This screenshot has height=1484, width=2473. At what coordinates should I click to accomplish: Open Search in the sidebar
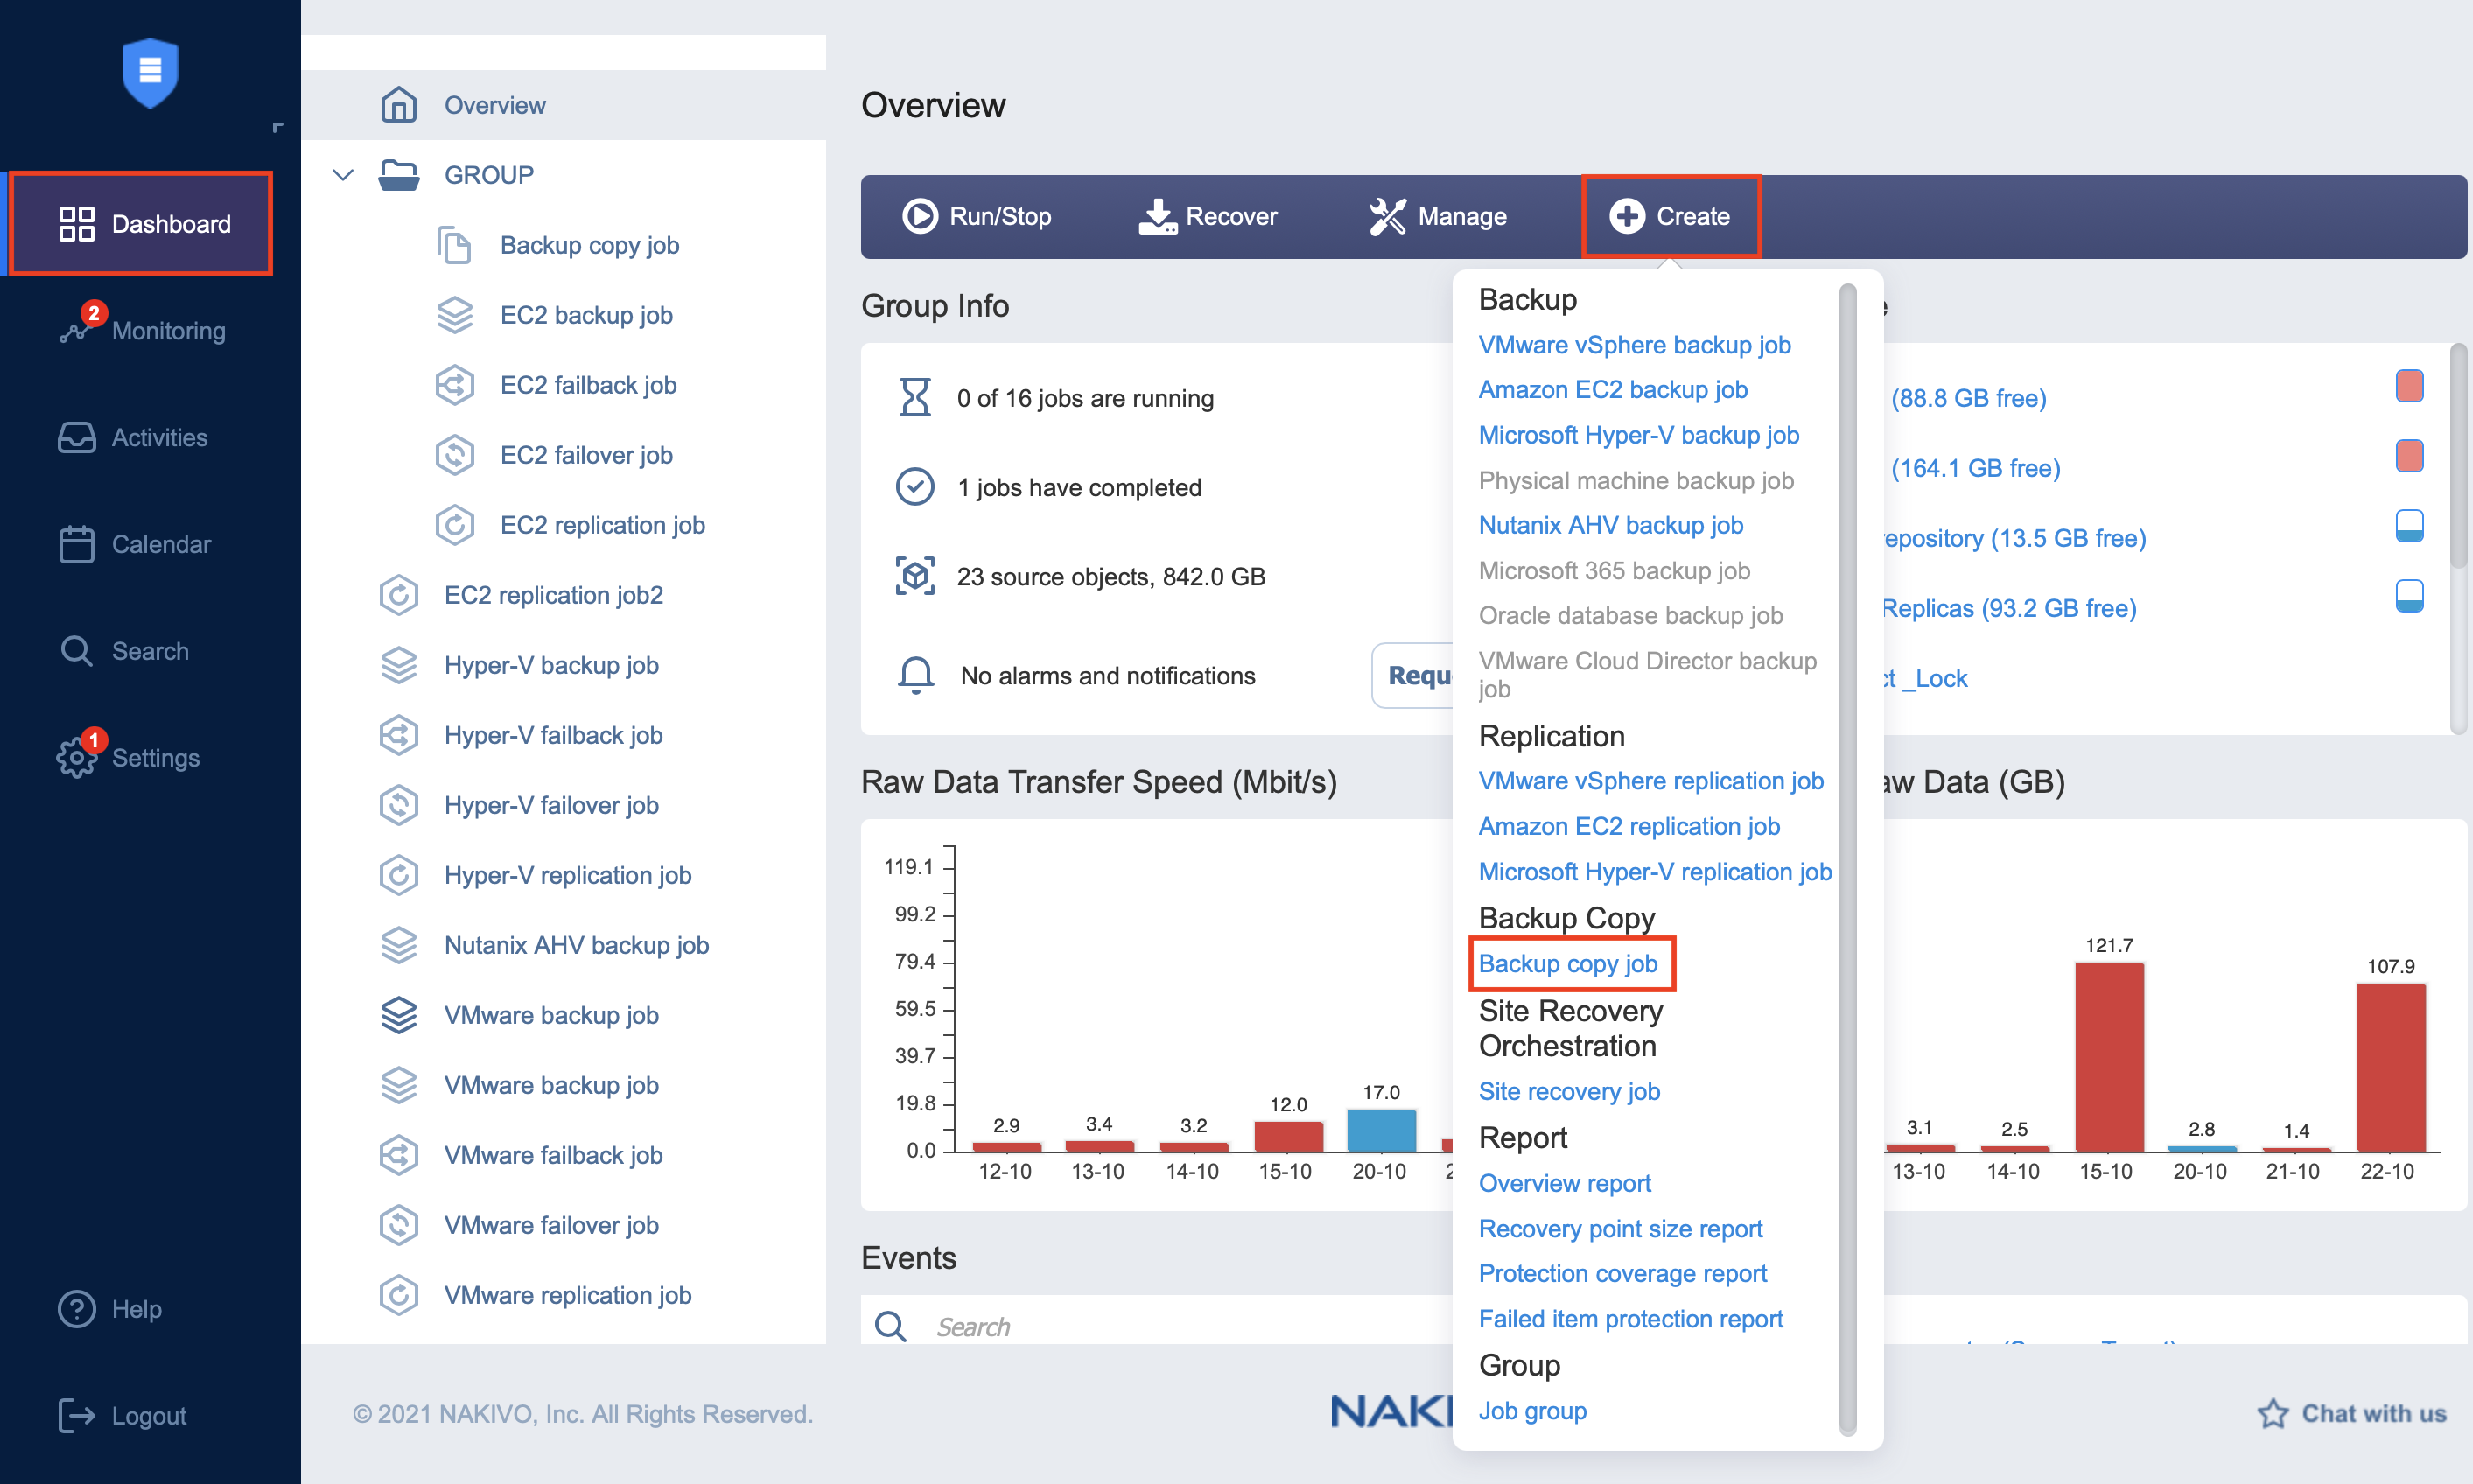click(124, 651)
